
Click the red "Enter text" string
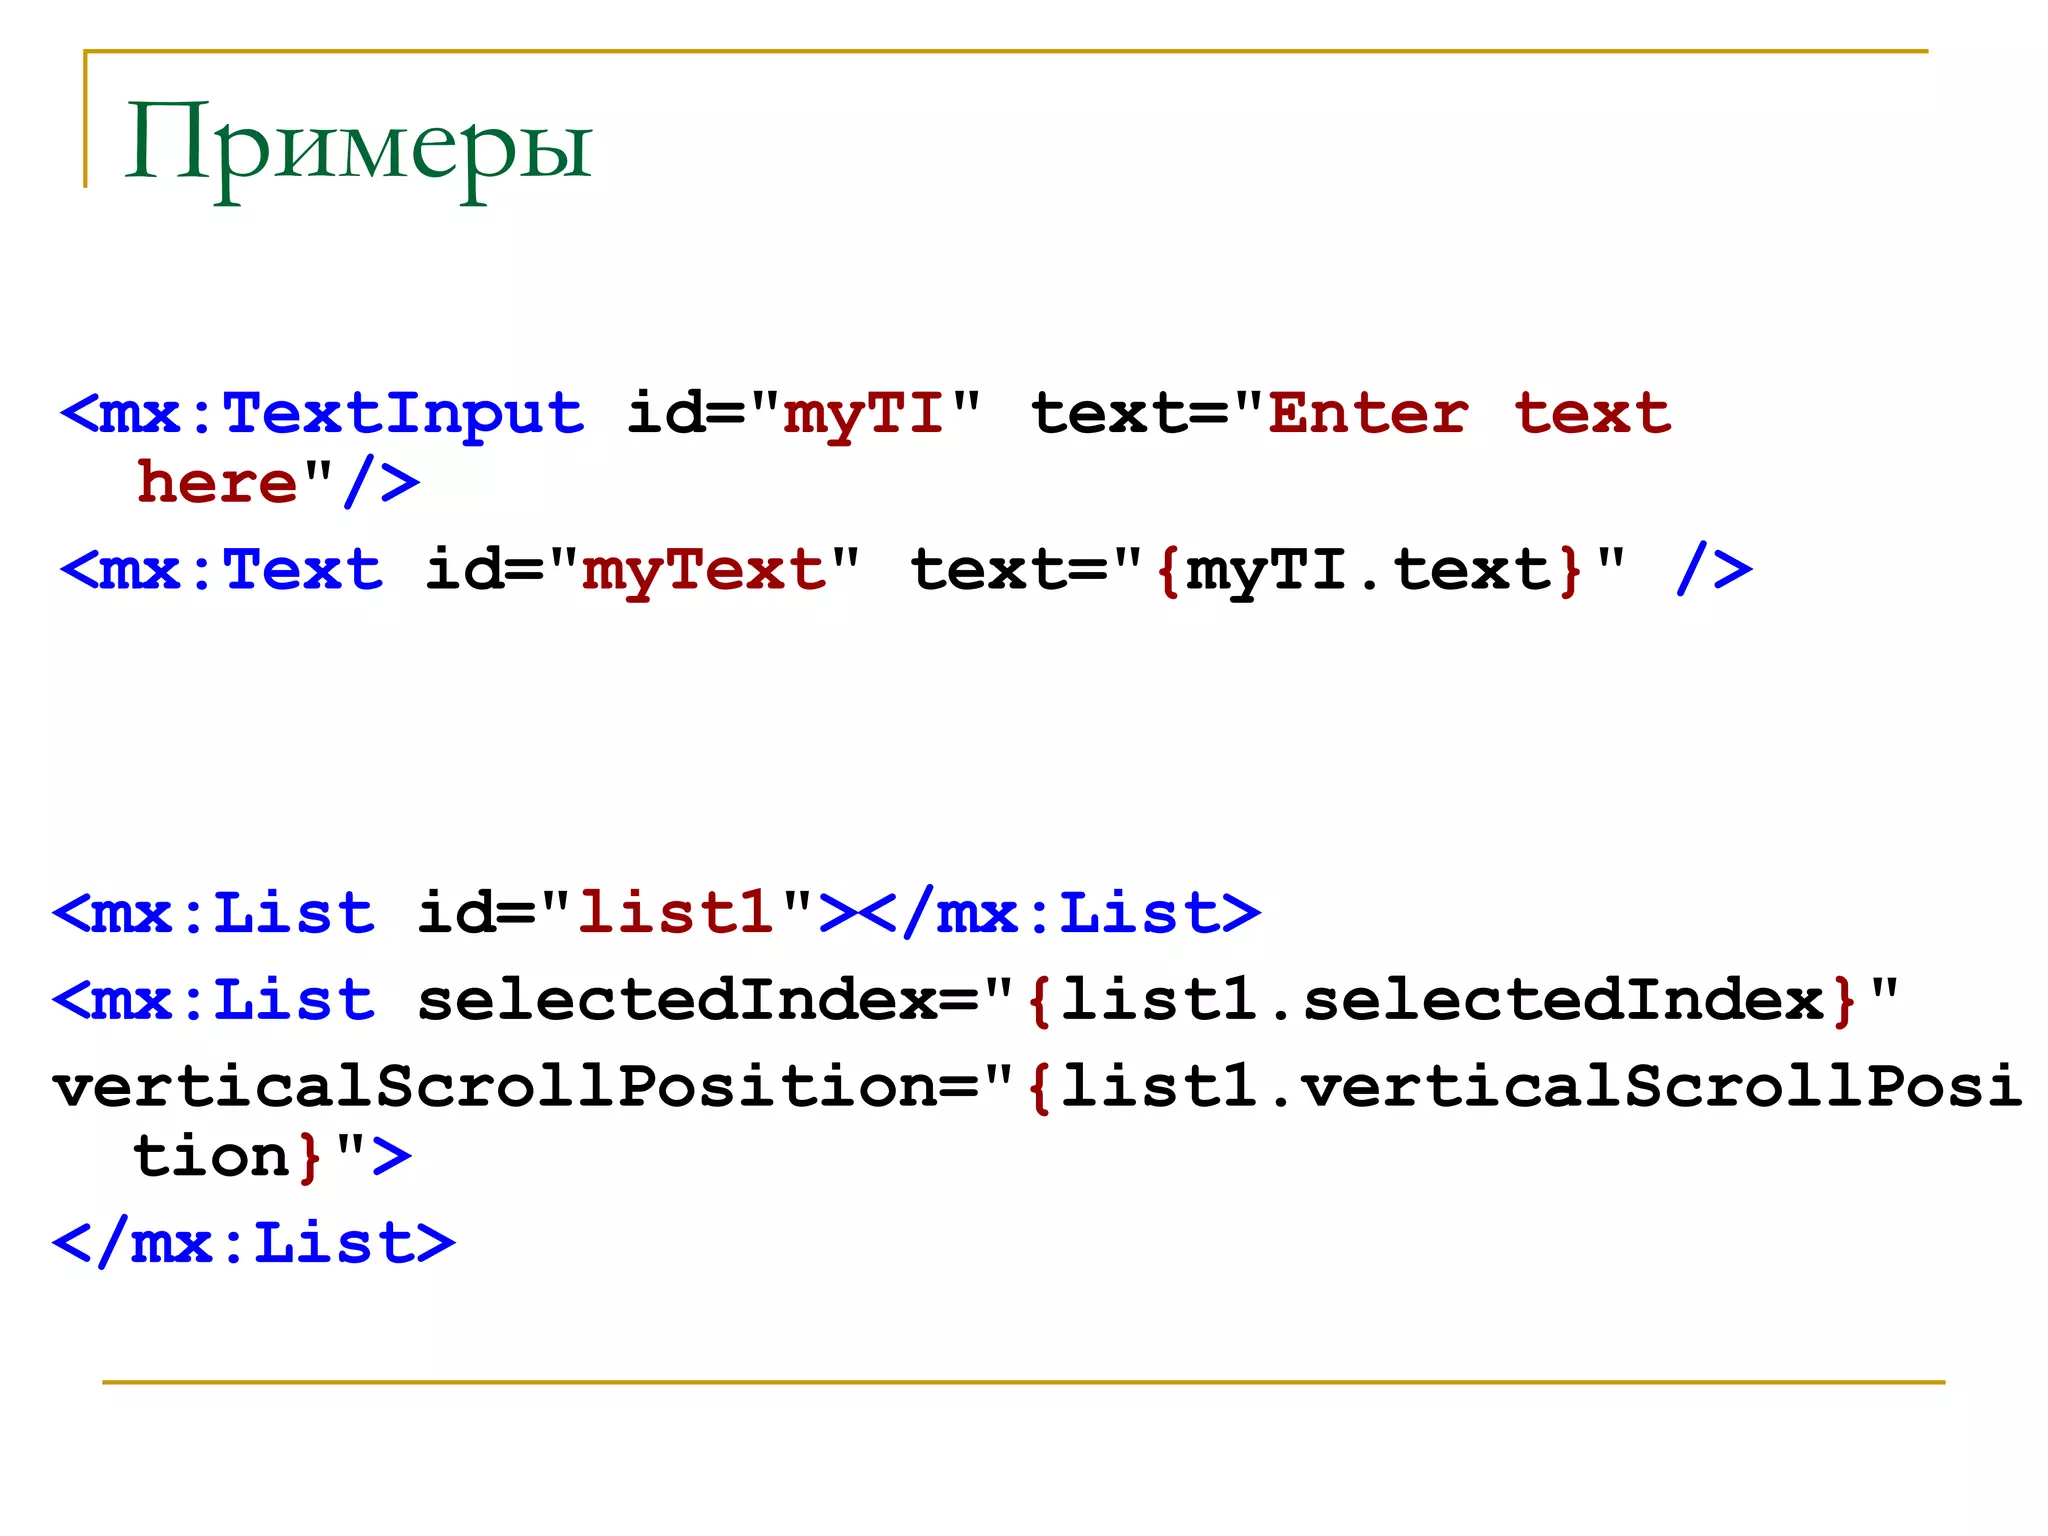[1469, 412]
